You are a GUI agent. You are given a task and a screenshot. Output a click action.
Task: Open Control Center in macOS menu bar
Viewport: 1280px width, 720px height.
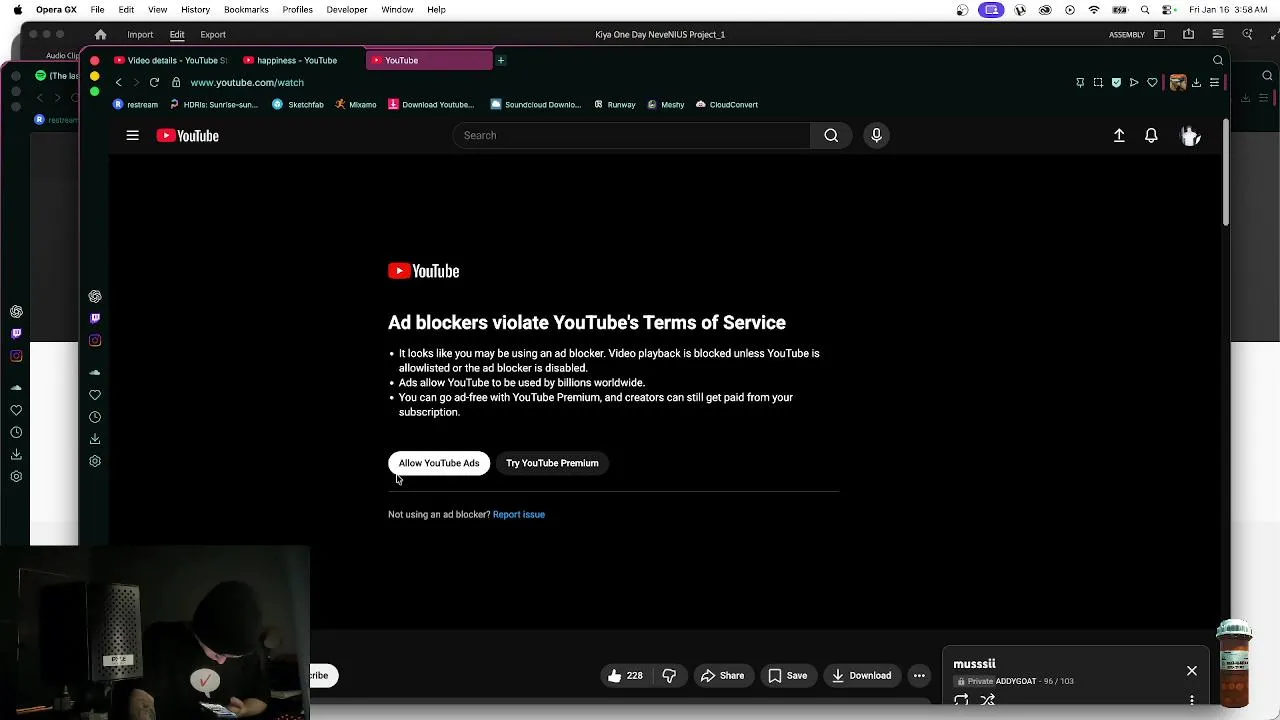pyautogui.click(x=1166, y=9)
